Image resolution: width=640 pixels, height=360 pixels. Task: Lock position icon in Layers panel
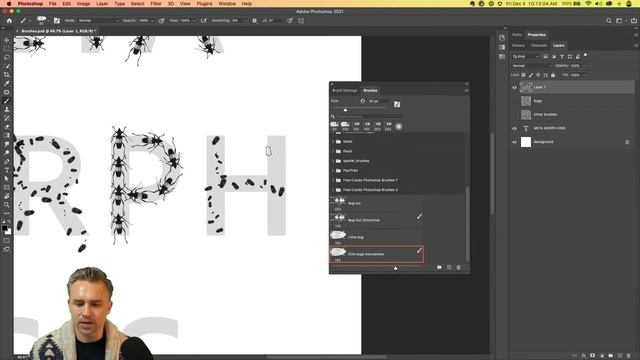tap(538, 75)
